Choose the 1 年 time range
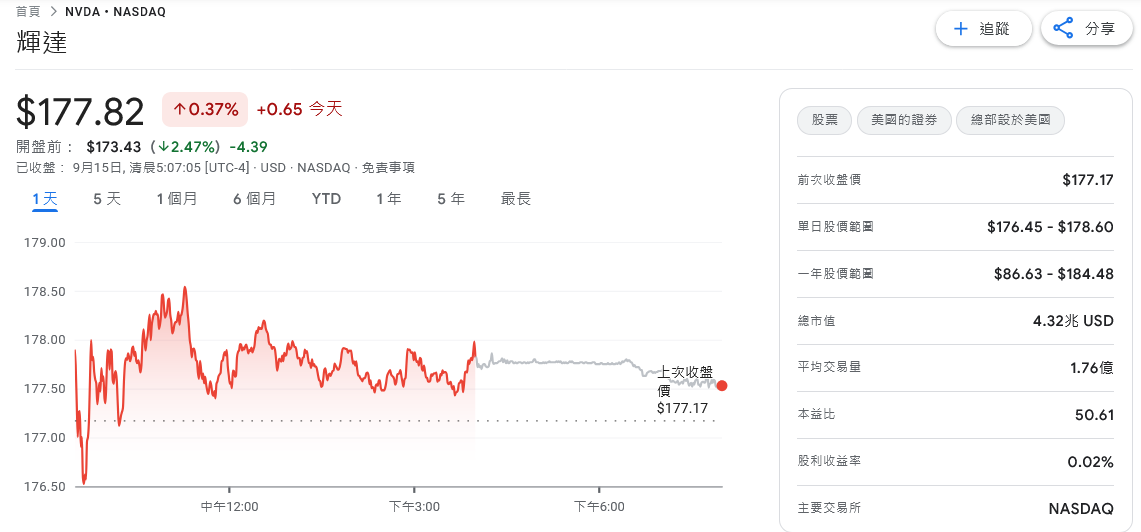This screenshot has height=532, width=1141. tap(389, 199)
